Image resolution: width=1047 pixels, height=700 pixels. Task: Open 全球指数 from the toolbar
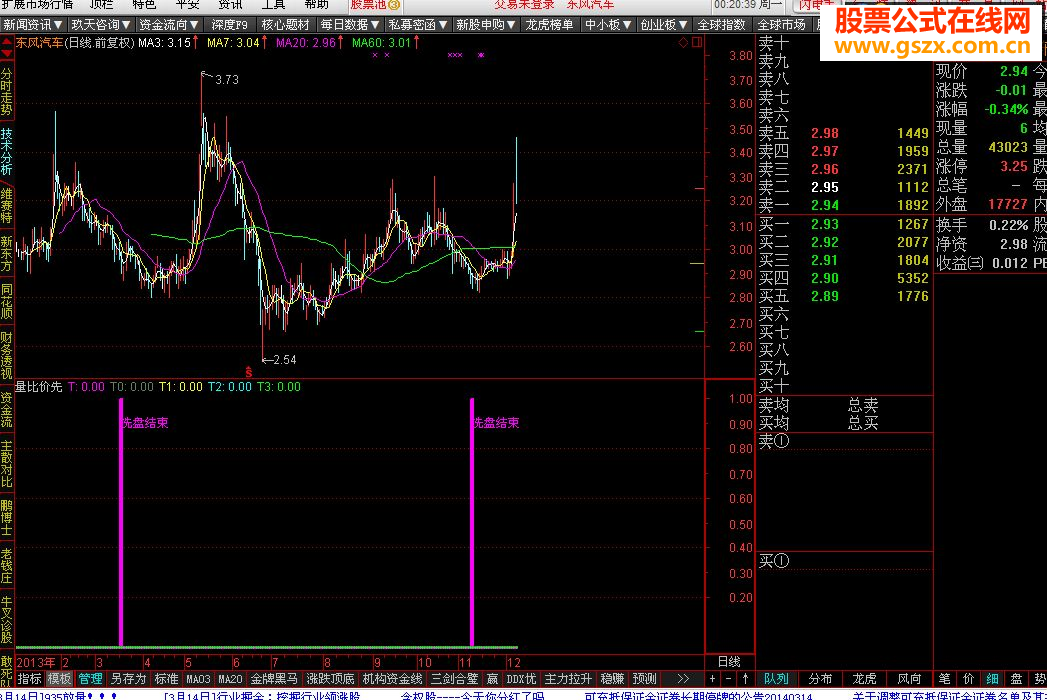[x=721, y=25]
